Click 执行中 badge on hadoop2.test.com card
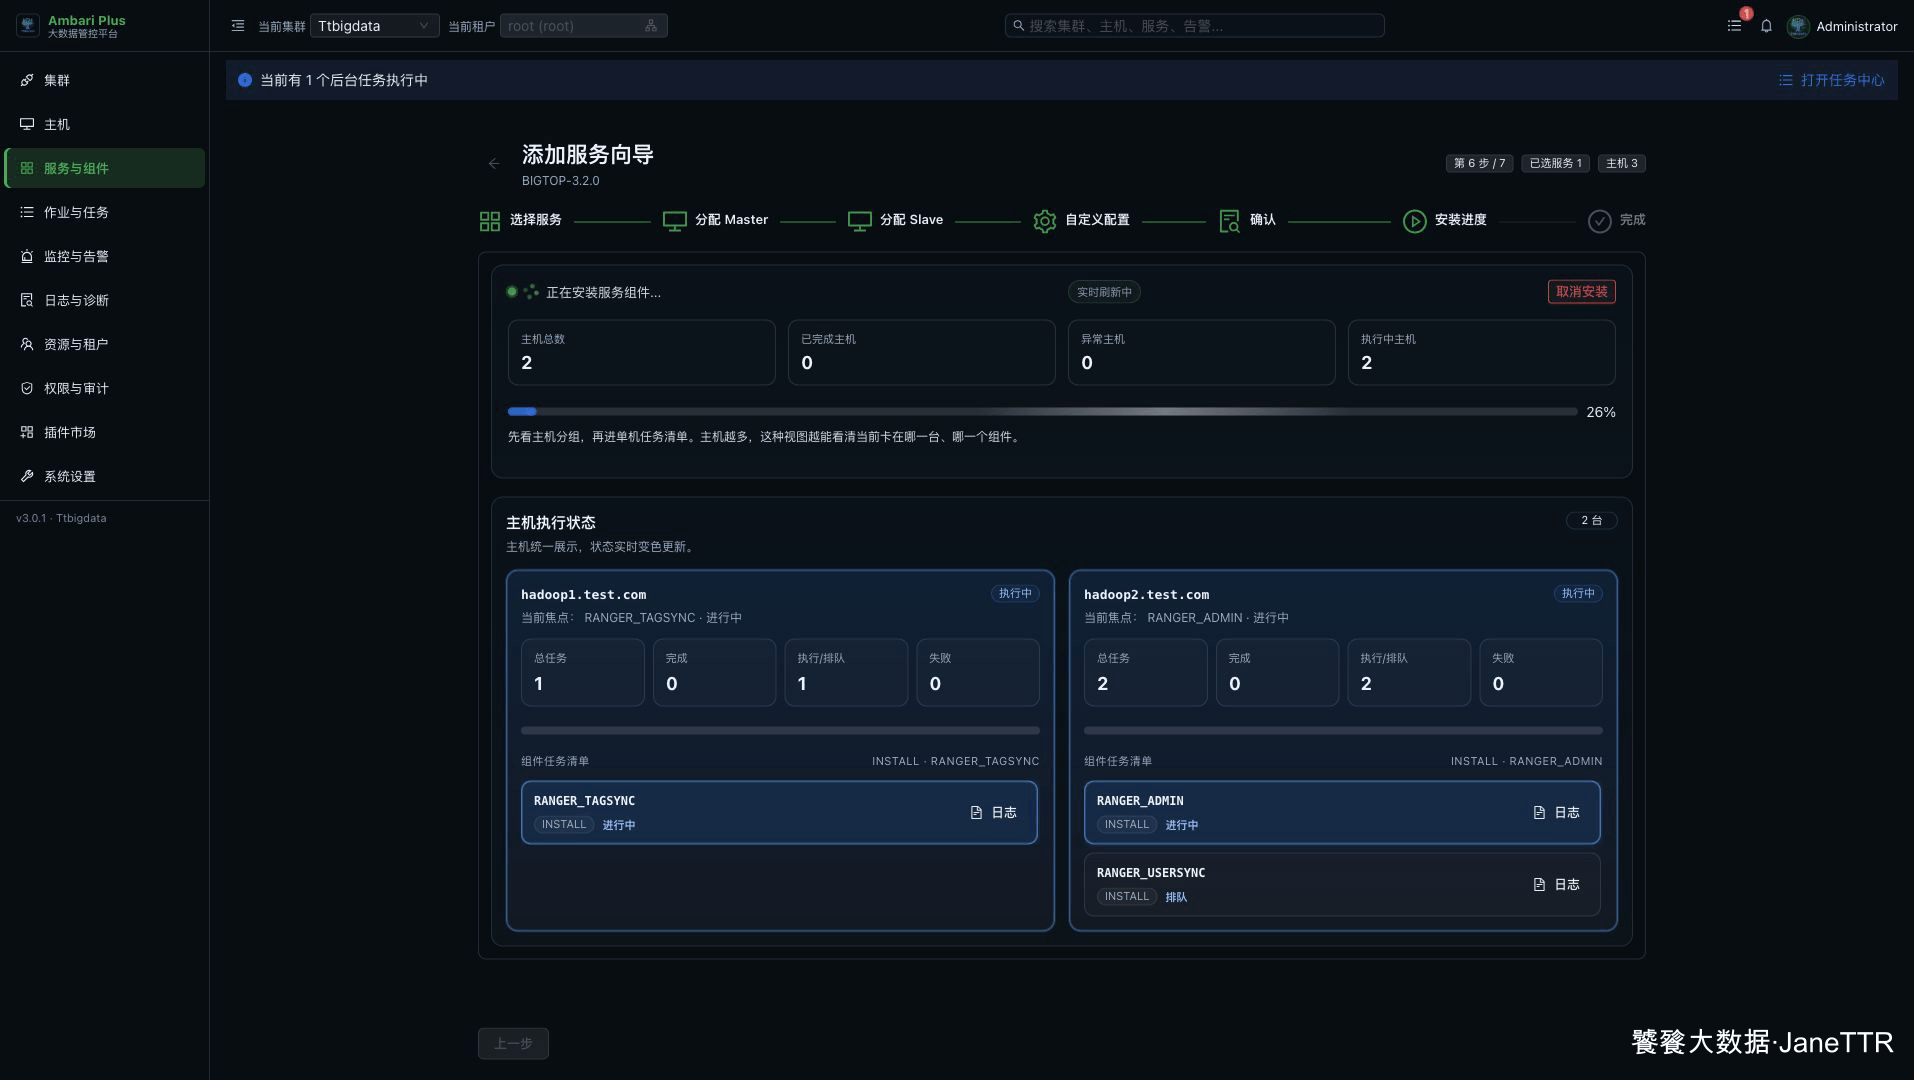 coord(1578,593)
